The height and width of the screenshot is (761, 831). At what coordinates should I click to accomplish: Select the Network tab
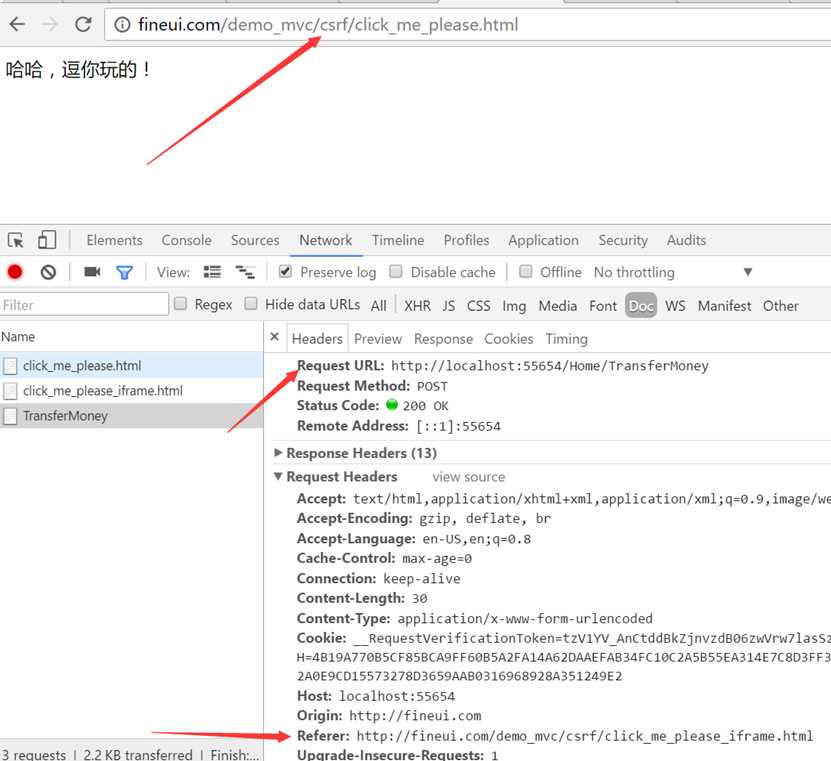coord(325,241)
